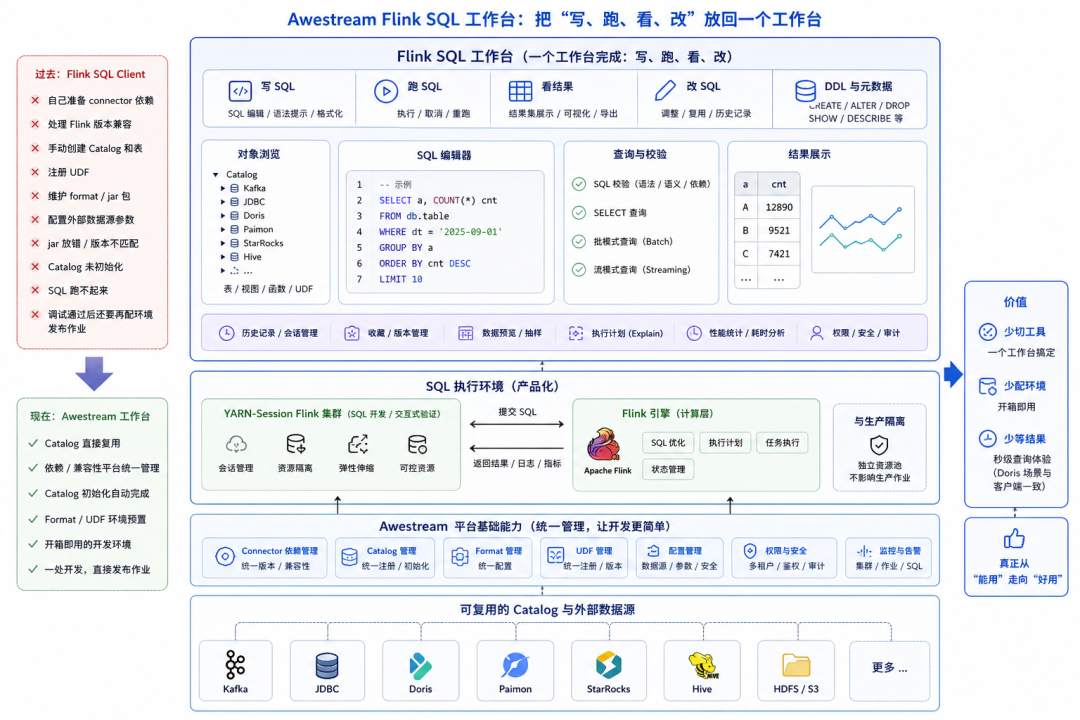The width and height of the screenshot is (1080, 720).
Task: Click the 权限 / 安全 / 审计 user icon
Action: coord(816,333)
